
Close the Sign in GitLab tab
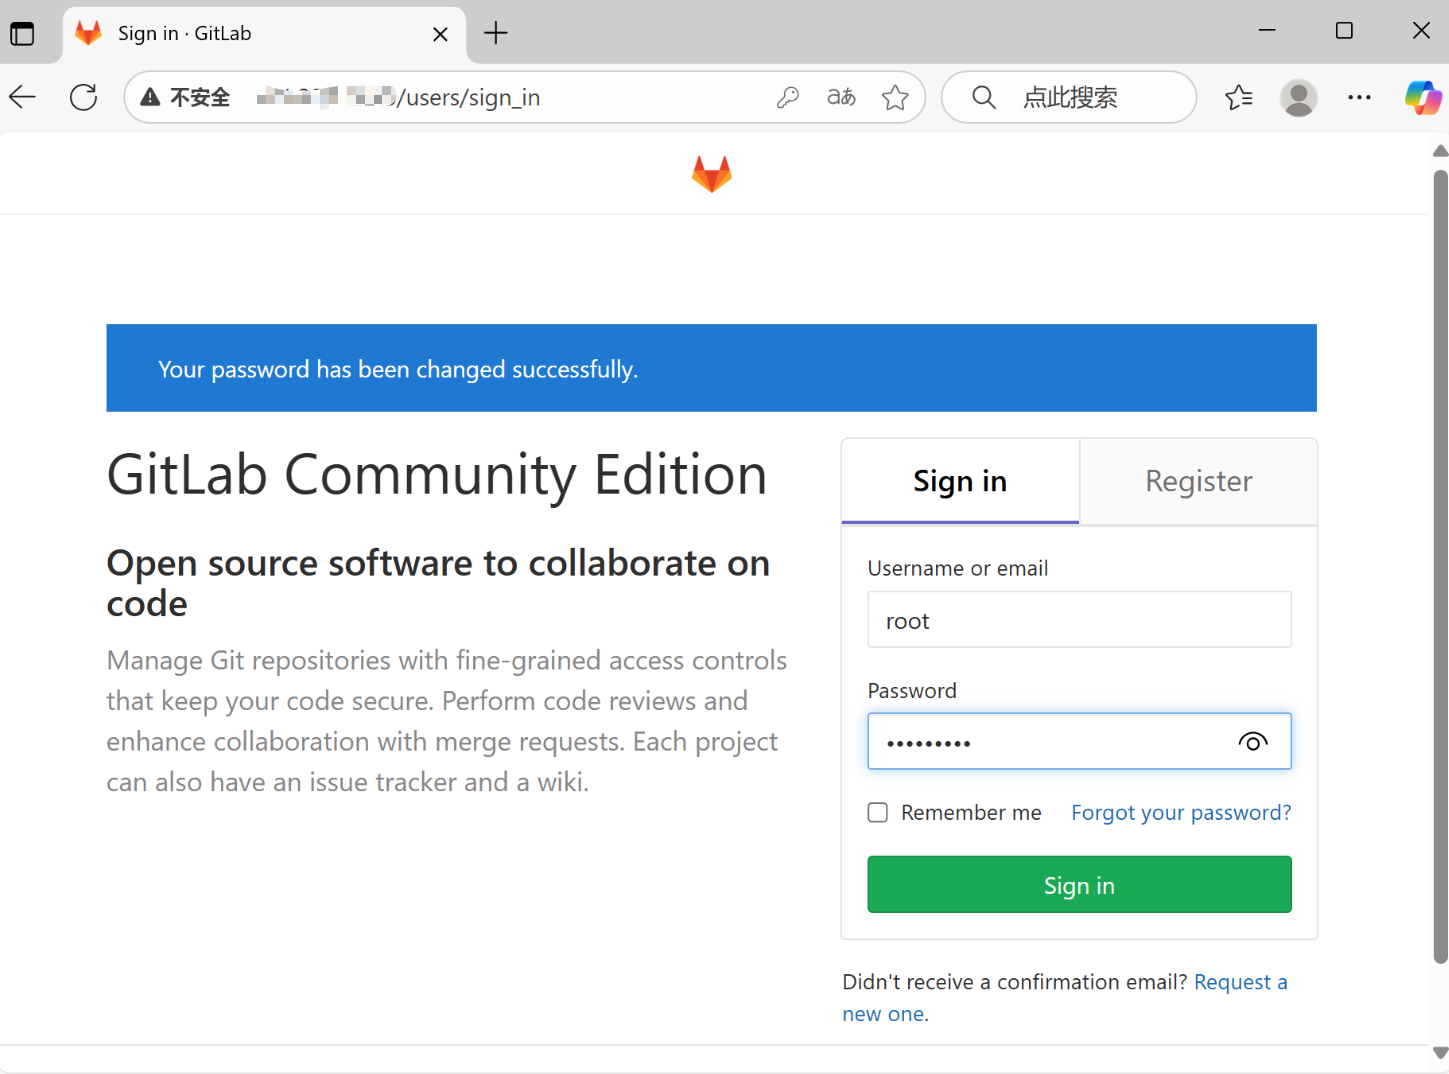click(440, 34)
